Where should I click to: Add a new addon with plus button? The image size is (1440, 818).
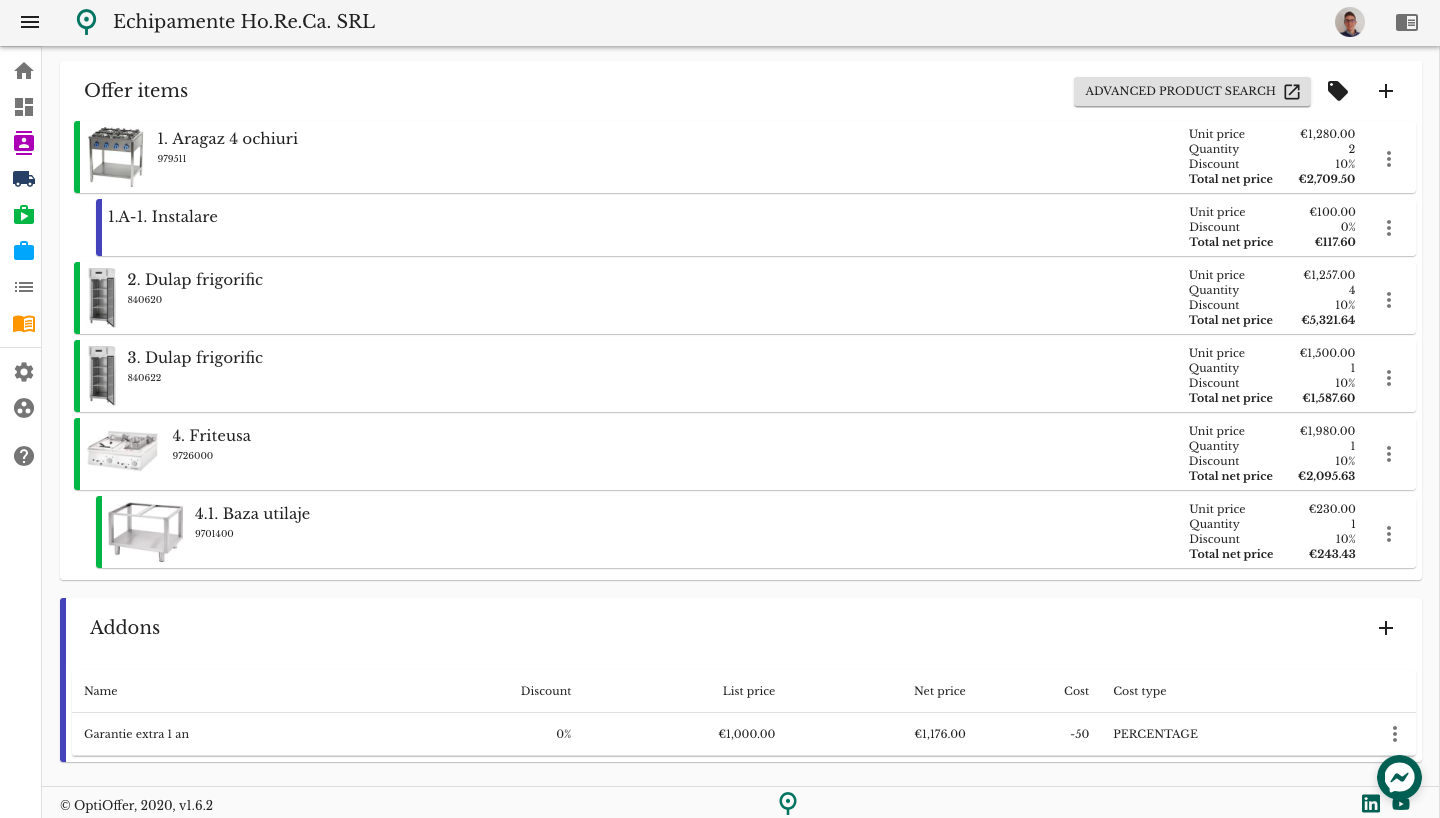pyautogui.click(x=1386, y=628)
